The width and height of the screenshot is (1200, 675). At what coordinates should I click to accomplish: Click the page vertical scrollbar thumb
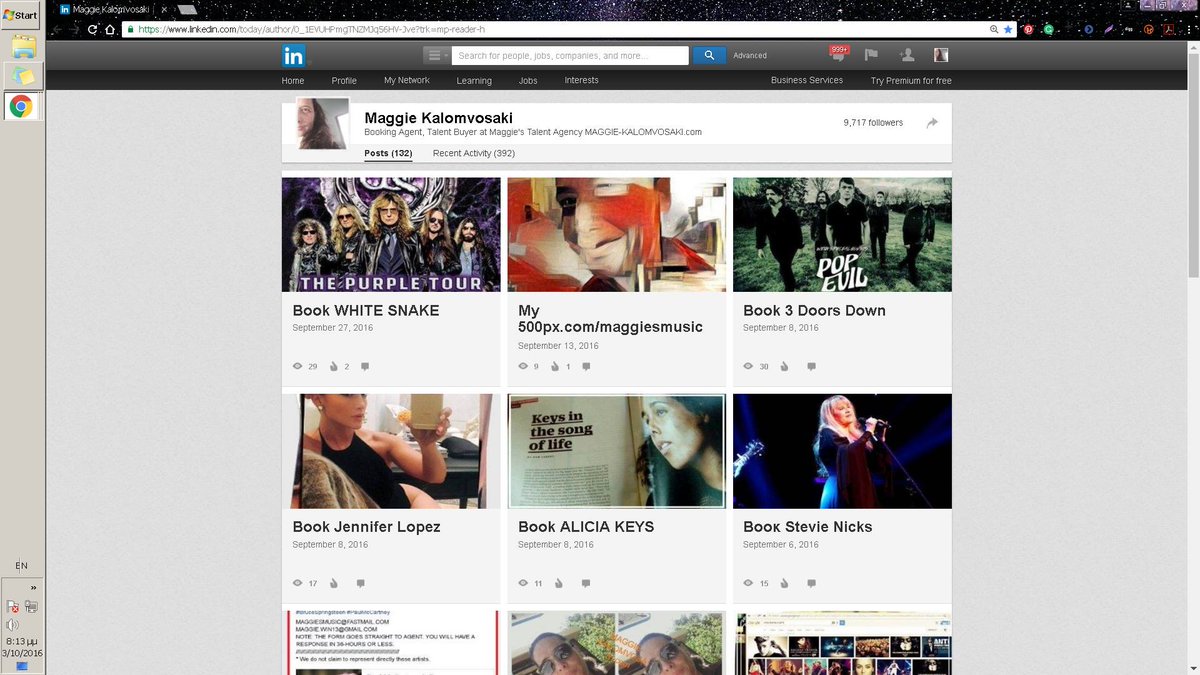[1193, 165]
